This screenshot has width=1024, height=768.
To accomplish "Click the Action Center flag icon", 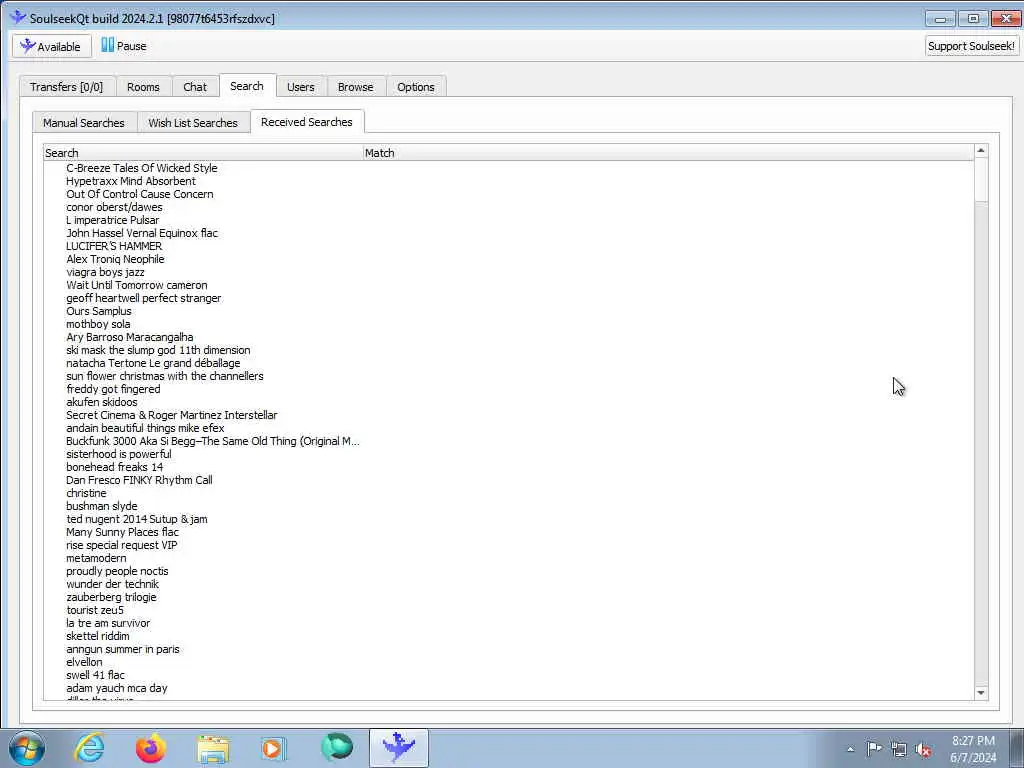I will click(874, 749).
